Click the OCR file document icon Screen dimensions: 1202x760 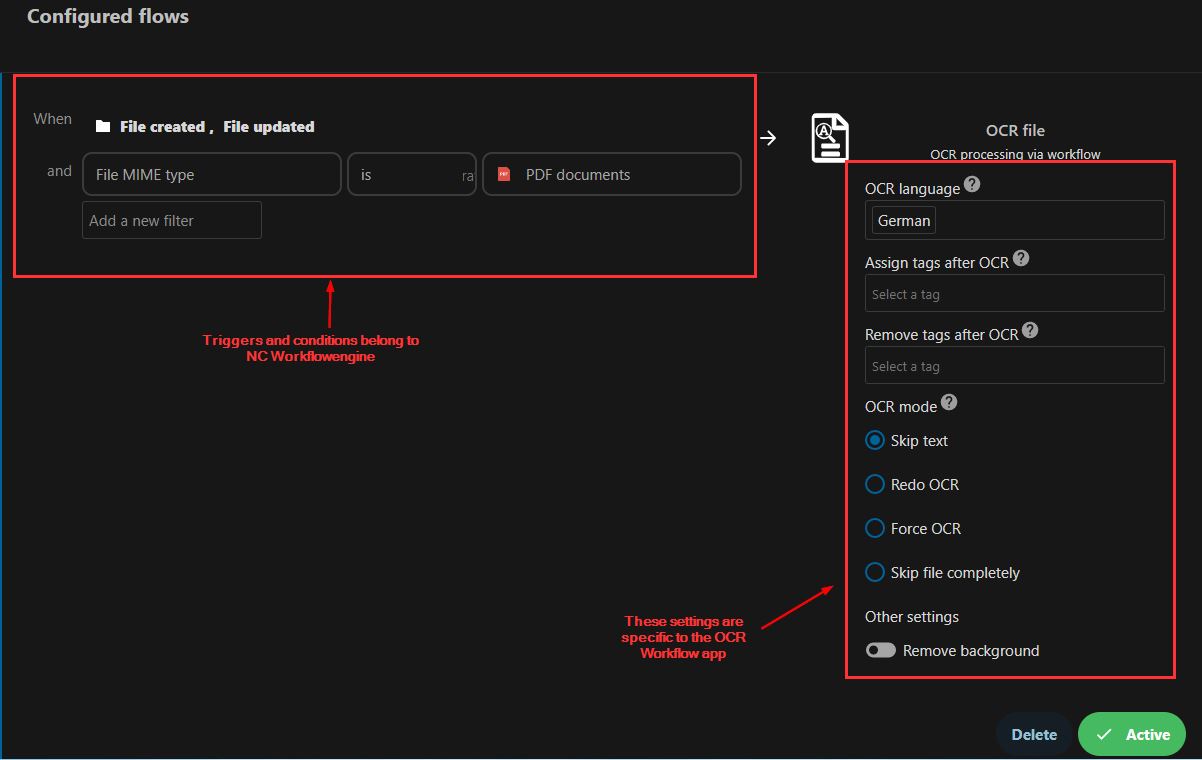pyautogui.click(x=830, y=138)
